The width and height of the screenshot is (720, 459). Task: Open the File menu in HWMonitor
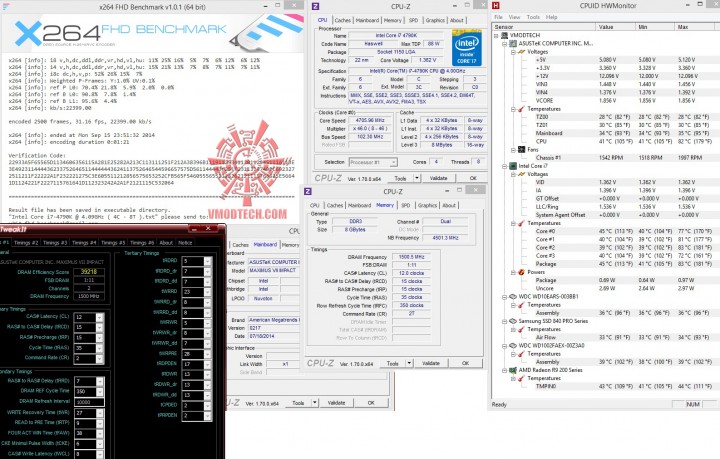pos(498,17)
